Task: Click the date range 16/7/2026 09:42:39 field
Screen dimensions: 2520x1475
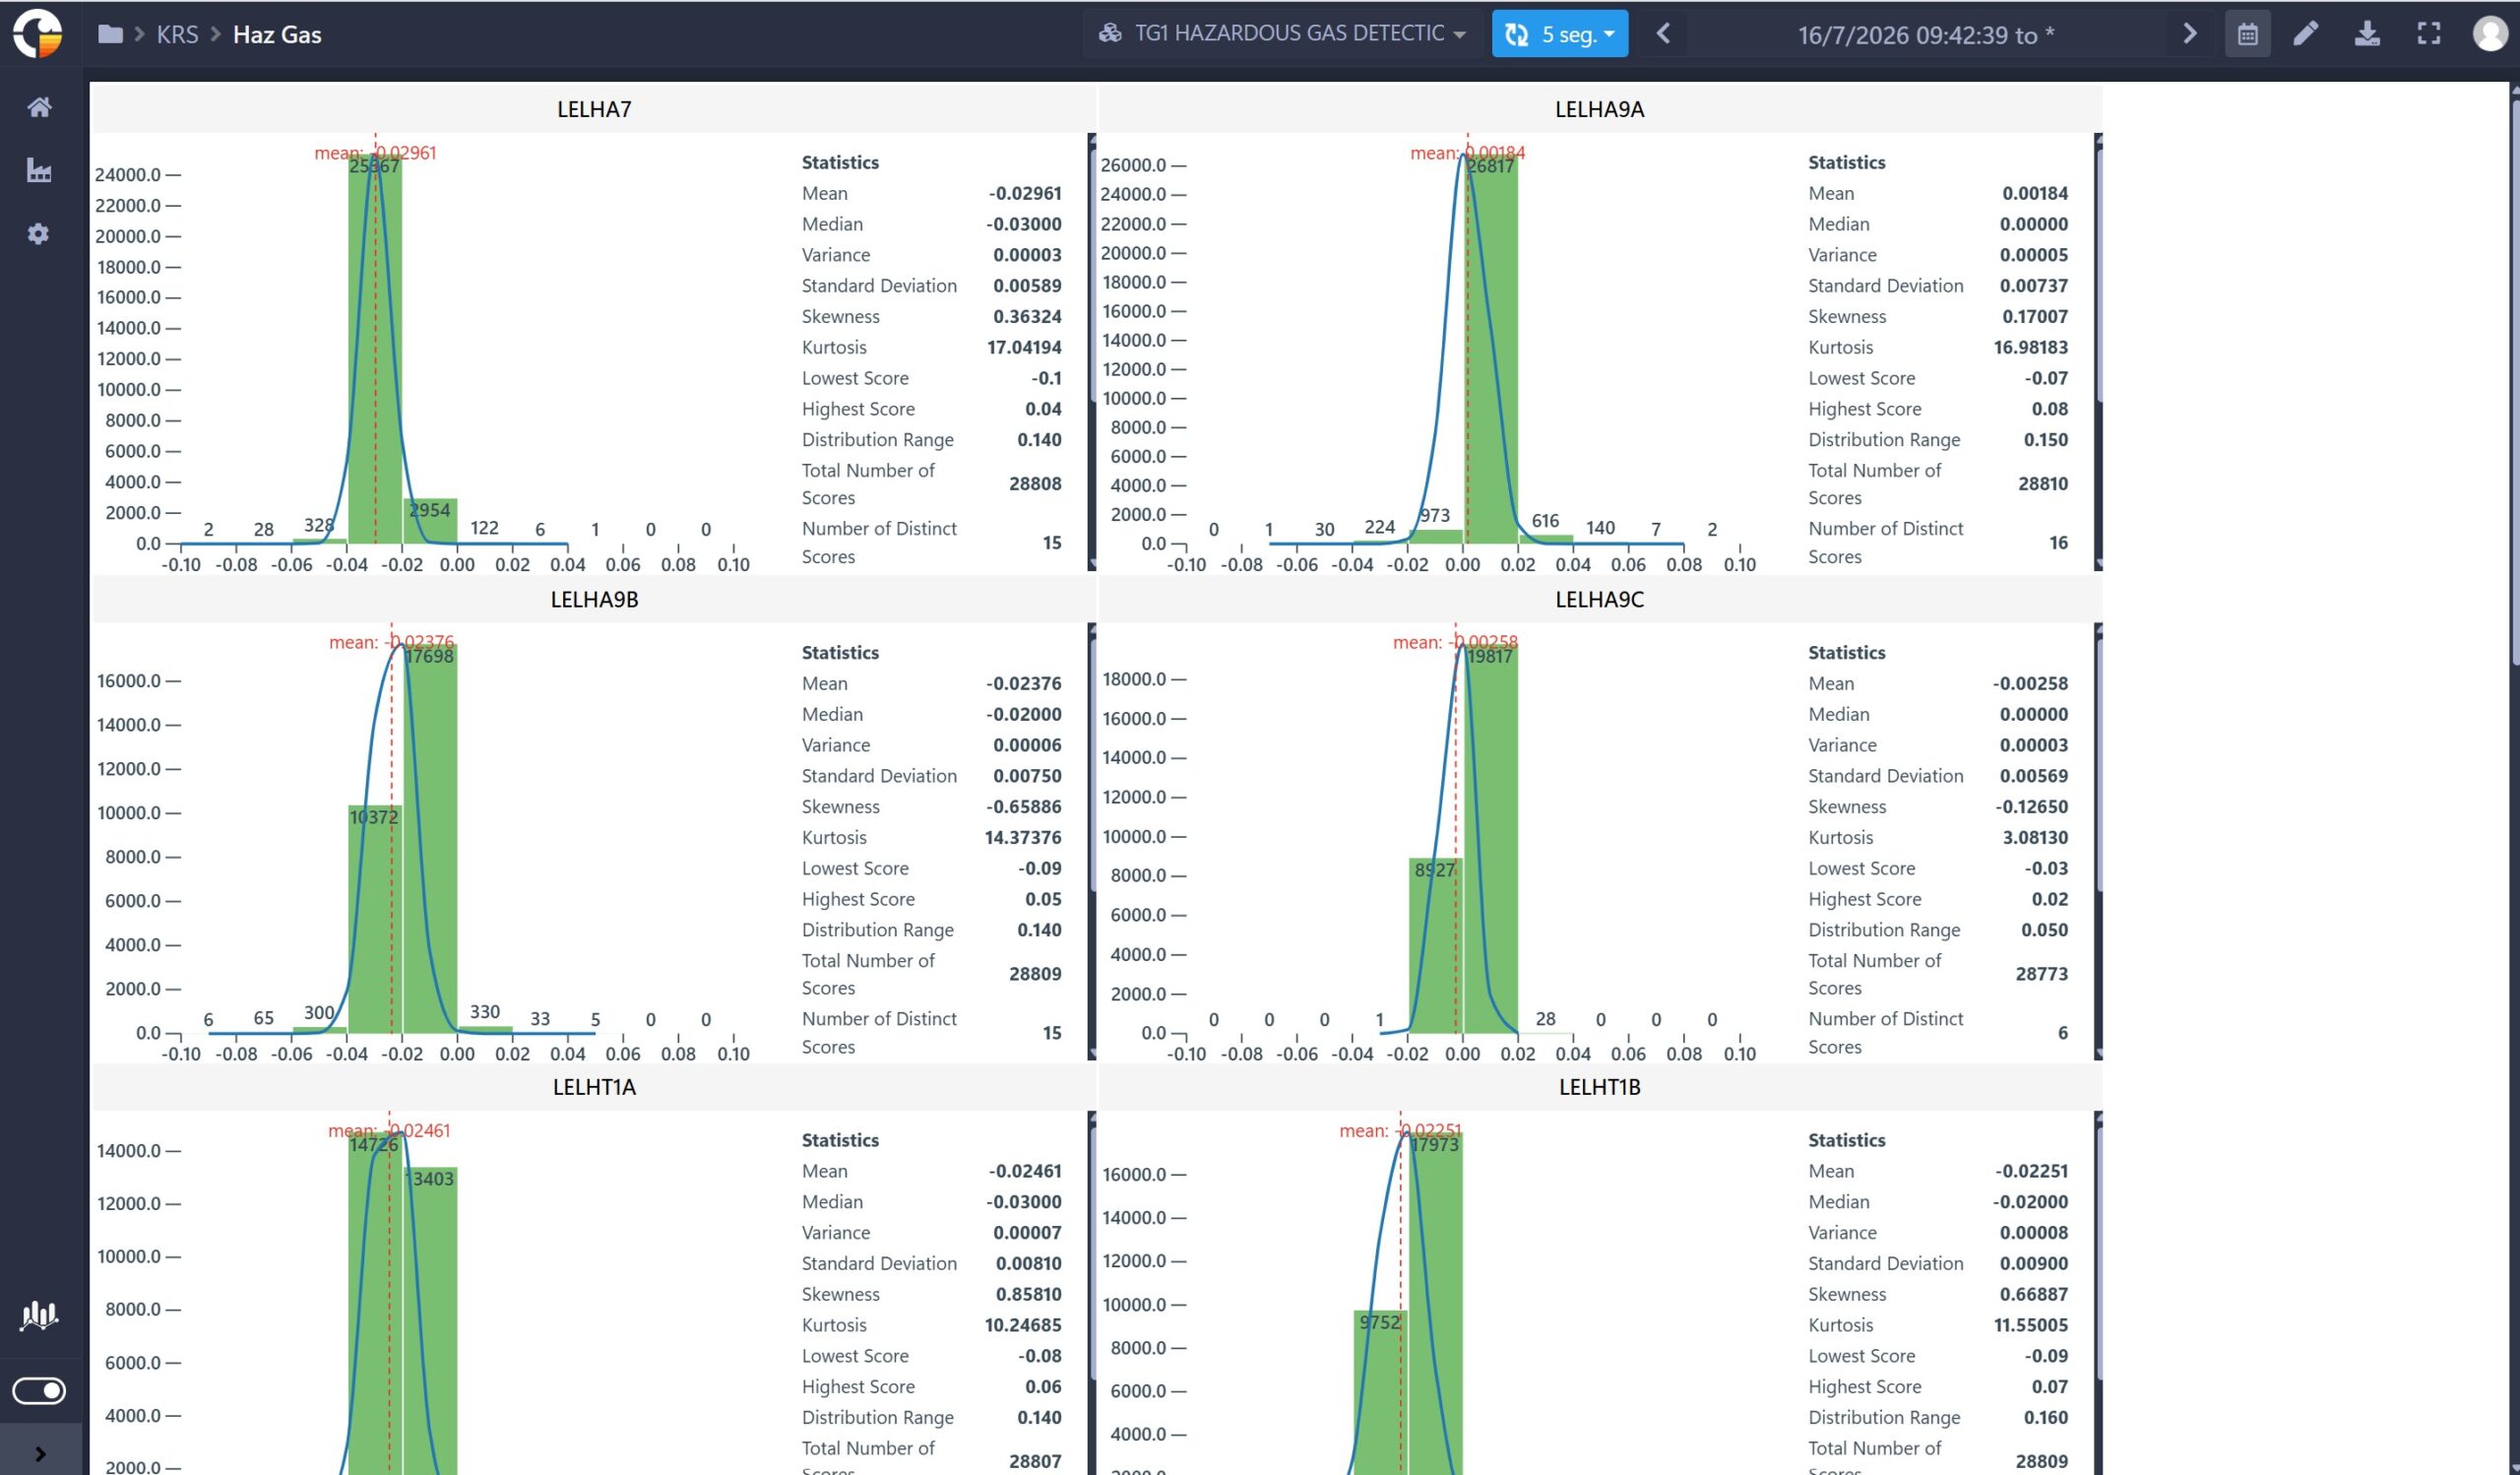Action: click(1926, 35)
